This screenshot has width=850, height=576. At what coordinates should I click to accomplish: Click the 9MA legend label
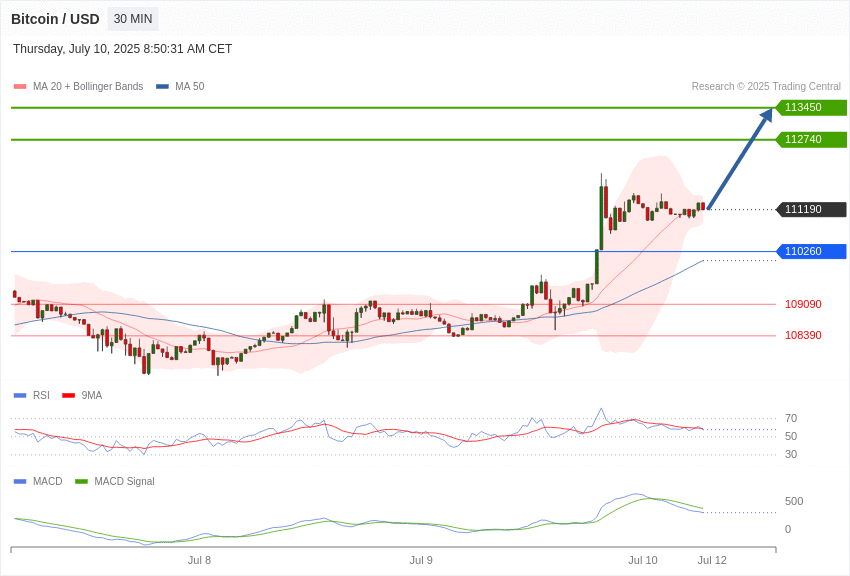coord(92,396)
